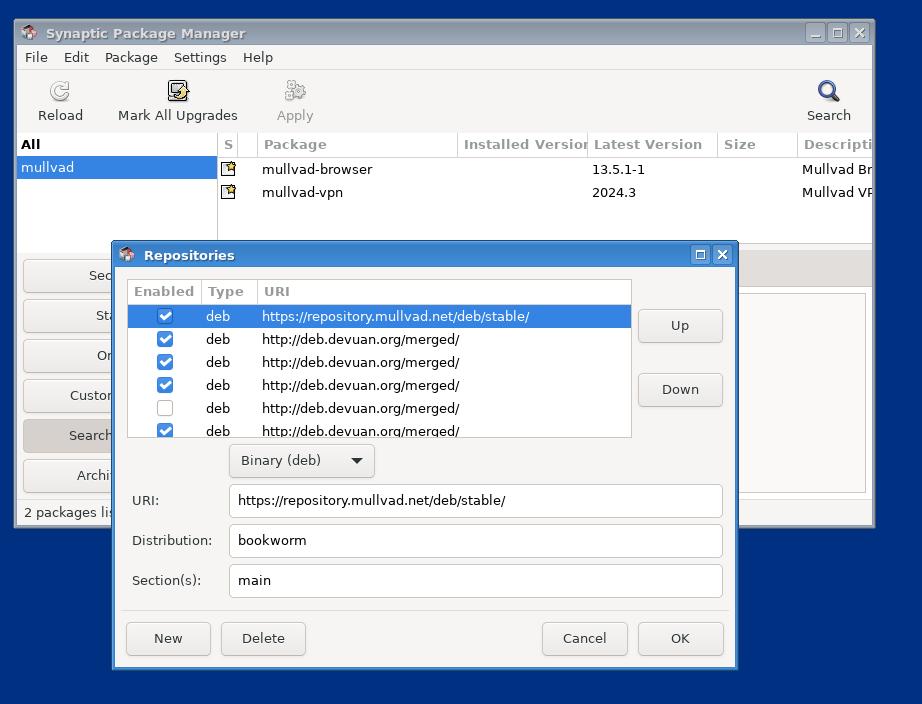Click the URI input field

476,501
